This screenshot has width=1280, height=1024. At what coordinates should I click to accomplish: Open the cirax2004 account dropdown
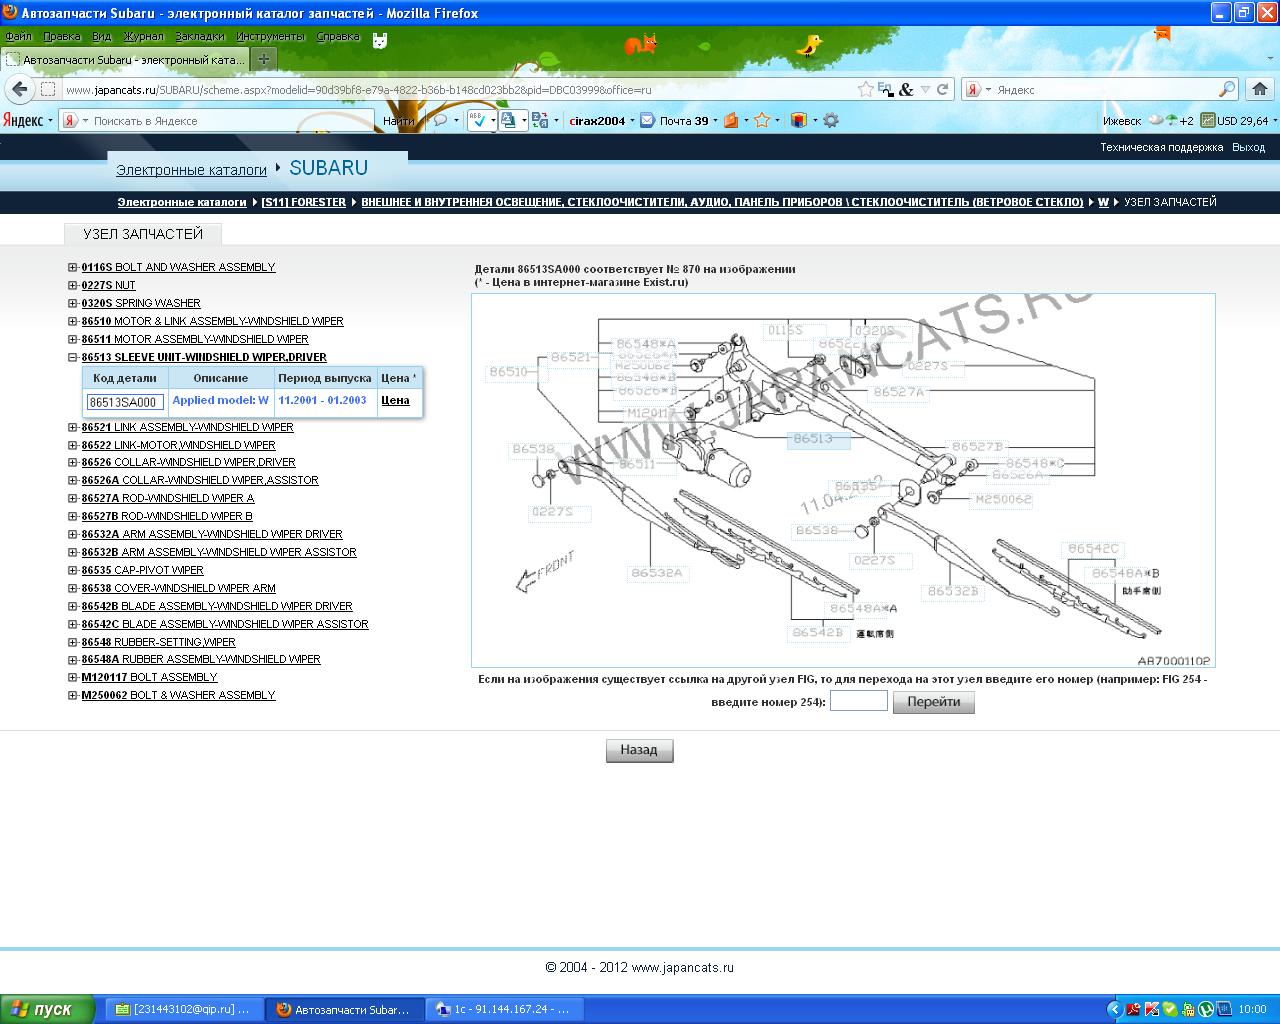tap(602, 120)
